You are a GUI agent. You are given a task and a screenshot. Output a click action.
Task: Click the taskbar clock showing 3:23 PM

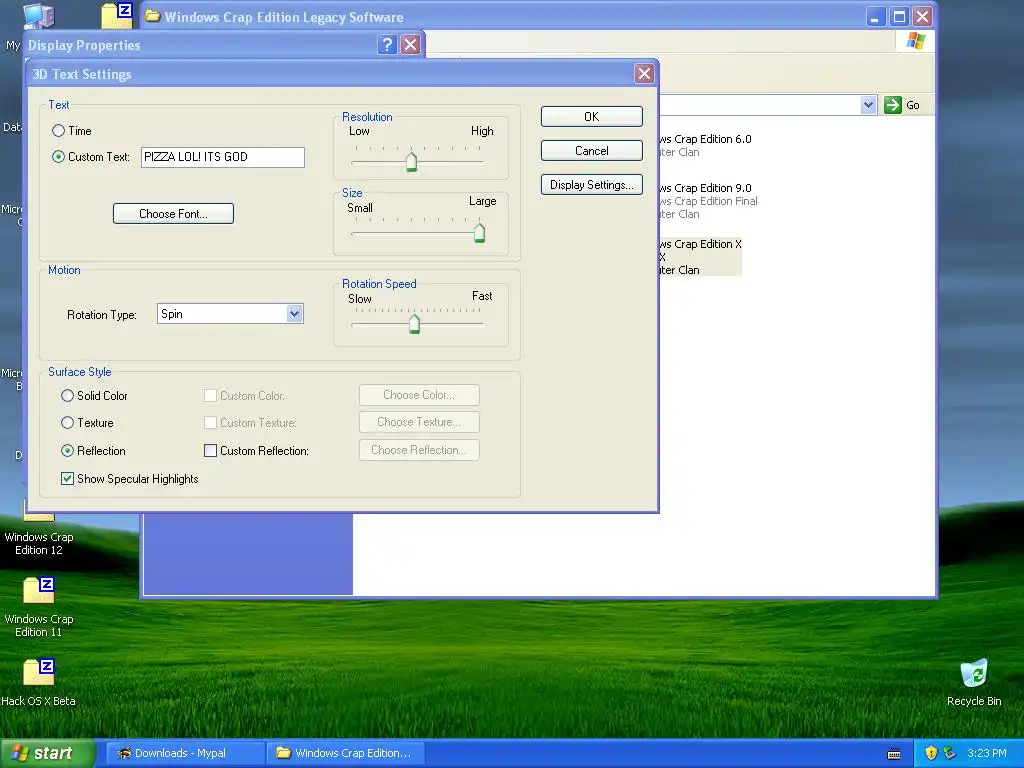tap(987, 753)
